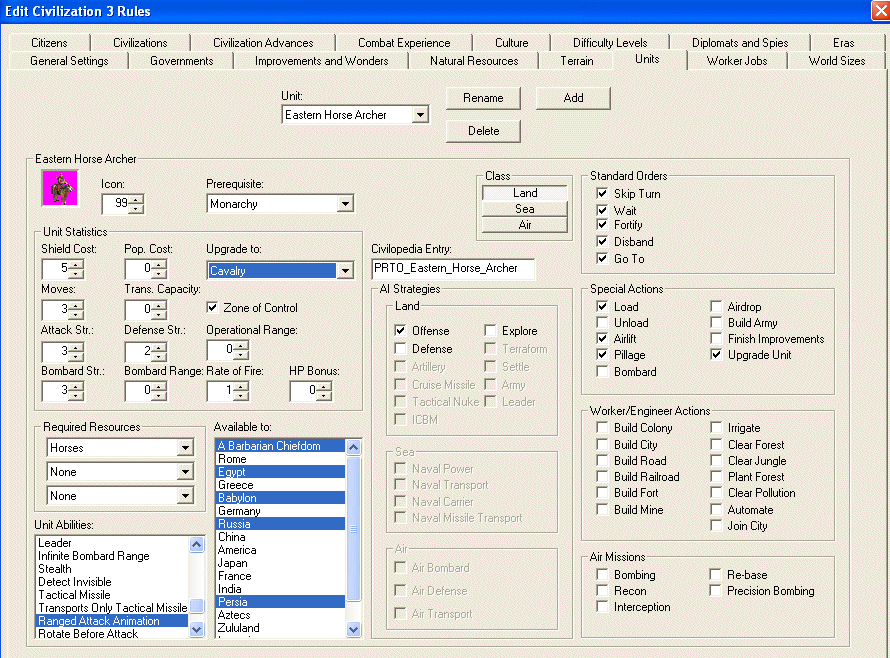
Task: Switch to the Terrain tab
Action: pos(577,61)
